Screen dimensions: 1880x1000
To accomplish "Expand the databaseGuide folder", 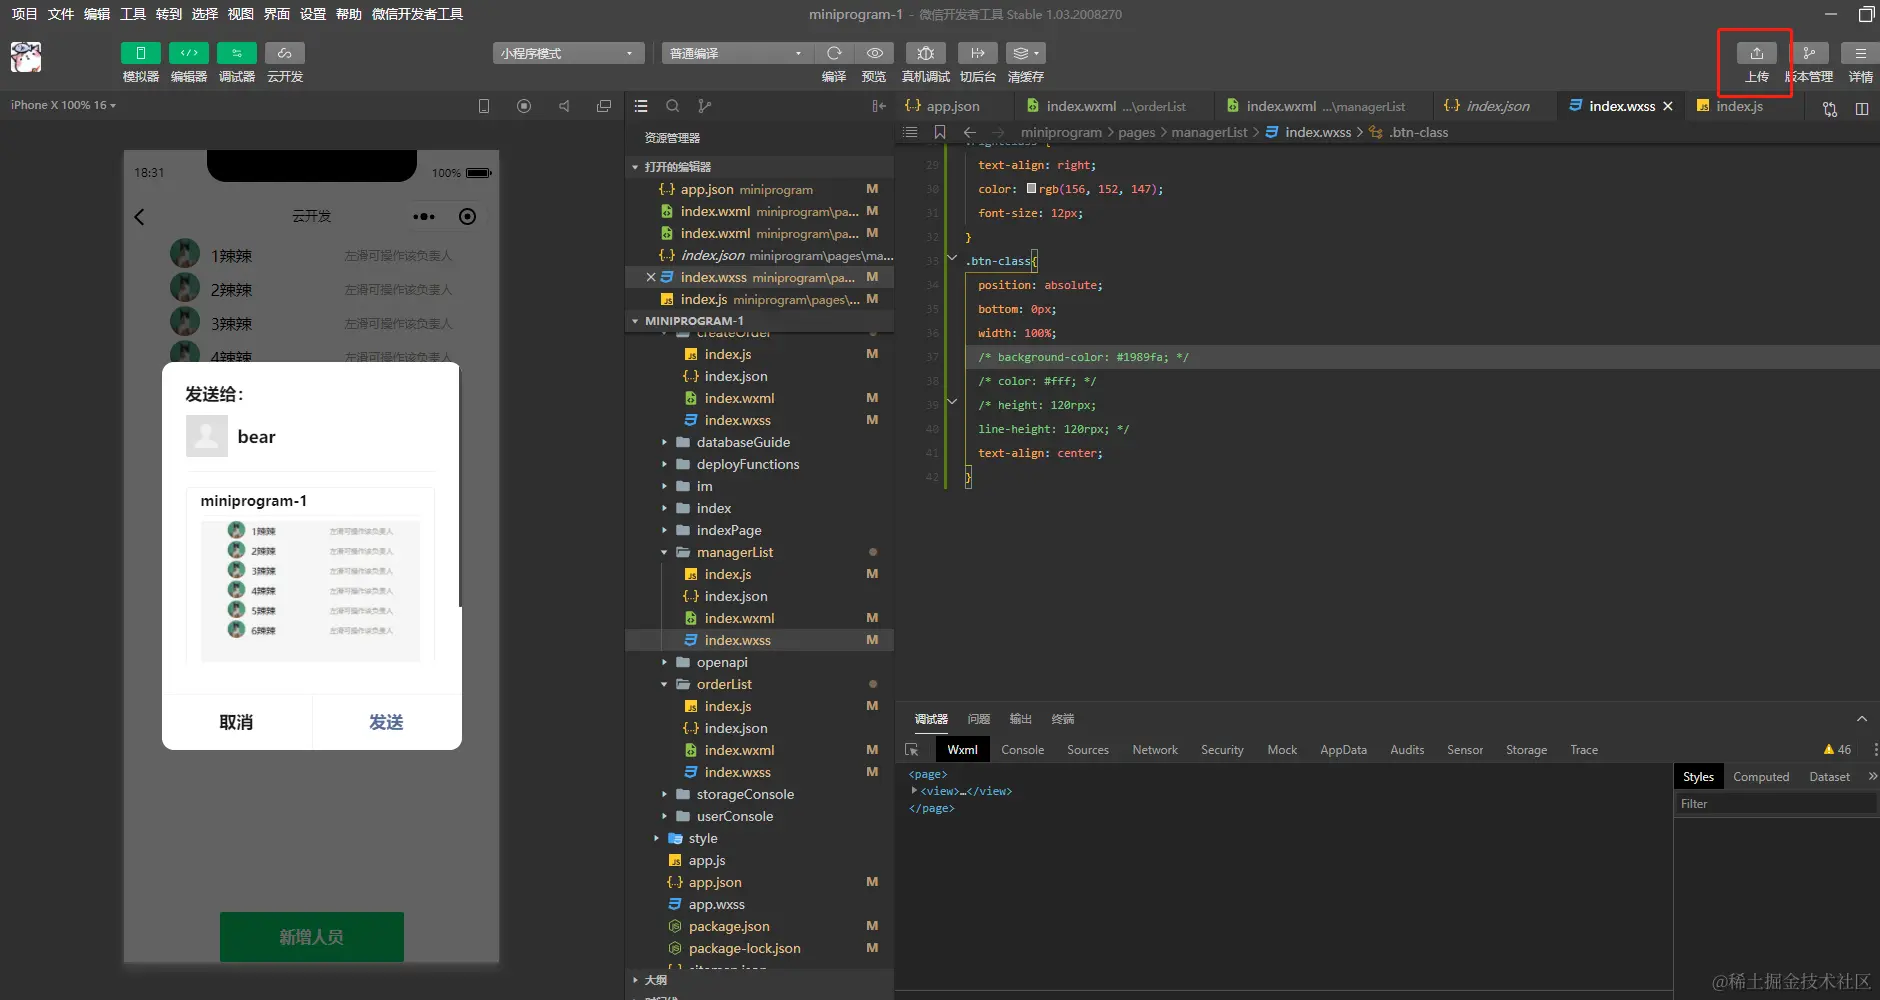I will [742, 442].
